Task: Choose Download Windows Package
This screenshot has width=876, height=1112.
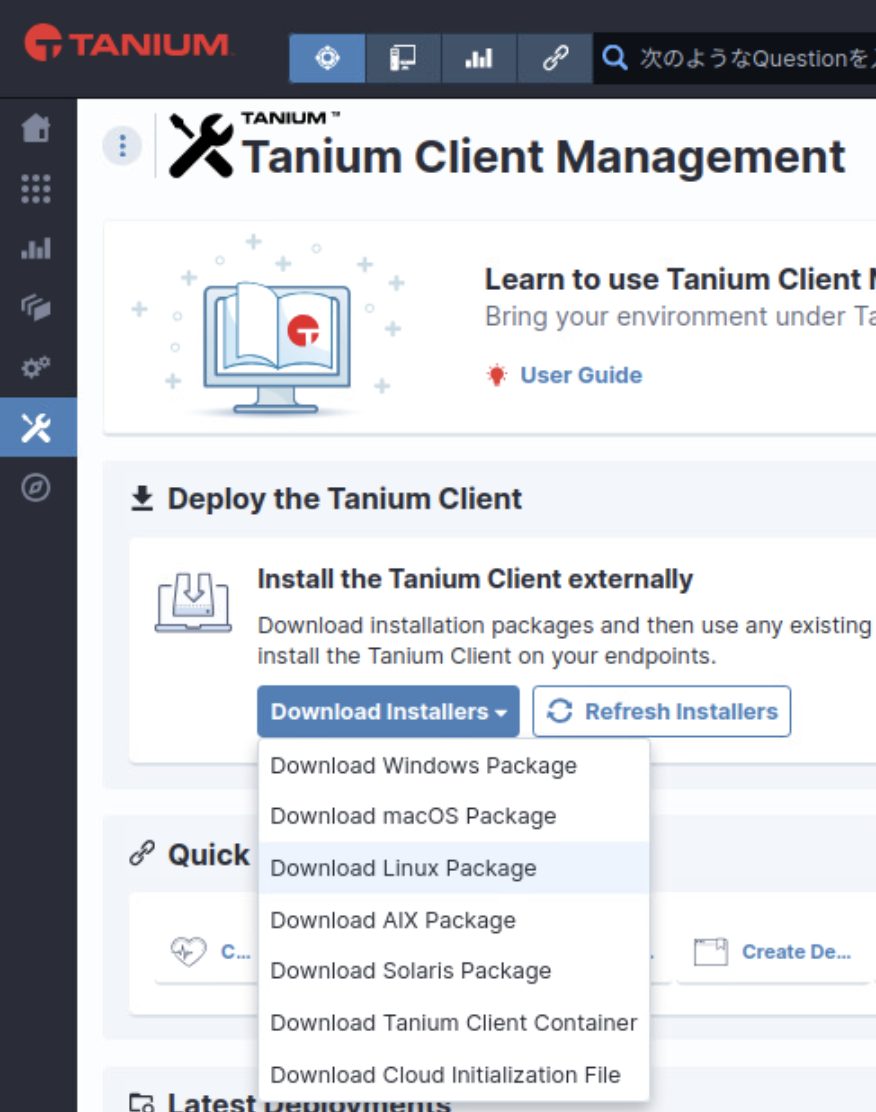Action: [454, 766]
